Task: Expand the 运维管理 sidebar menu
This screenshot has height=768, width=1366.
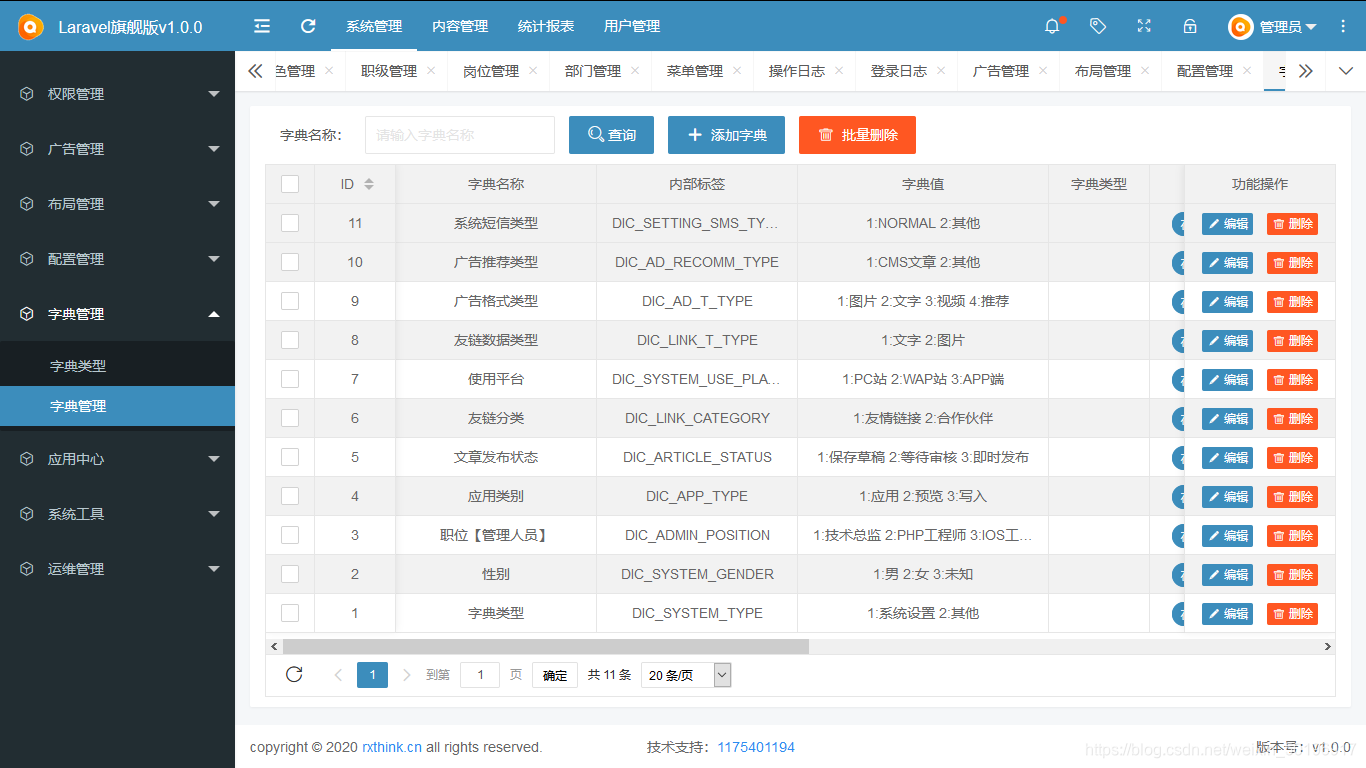Action: click(117, 569)
